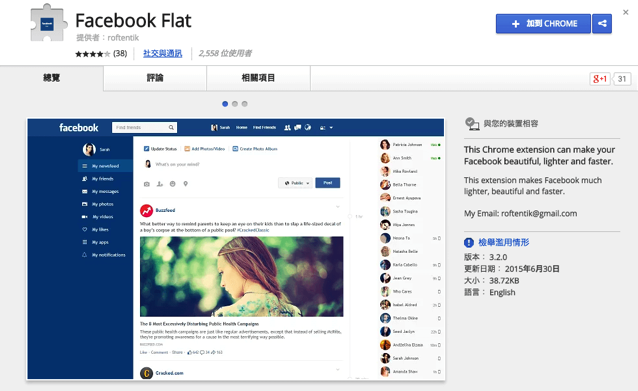The height and width of the screenshot is (391, 638).
Task: Click My apps icon in preview sidebar
Action: pos(85,242)
